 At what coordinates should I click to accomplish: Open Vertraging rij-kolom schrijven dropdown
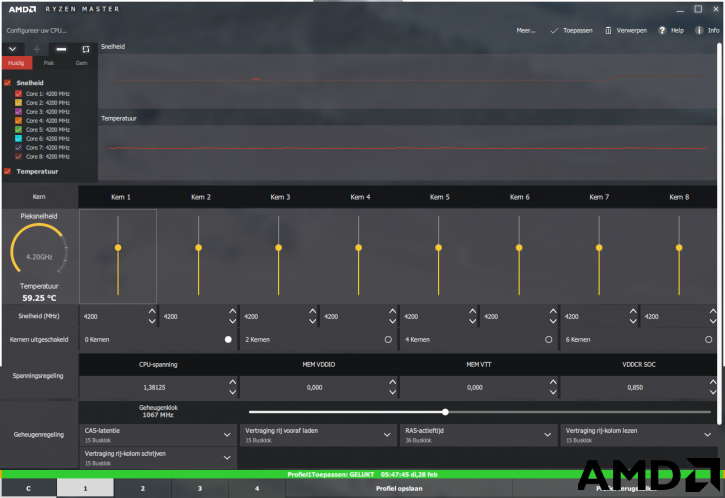158,458
